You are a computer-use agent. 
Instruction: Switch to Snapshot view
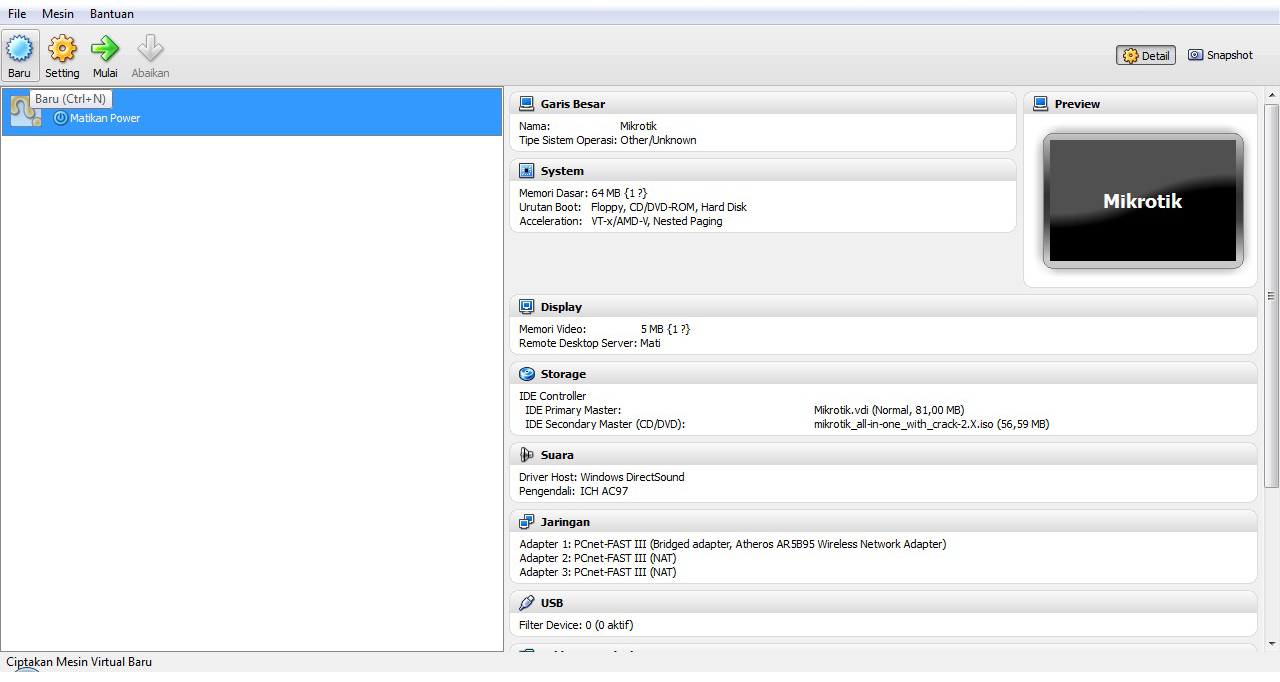[x=1220, y=55]
